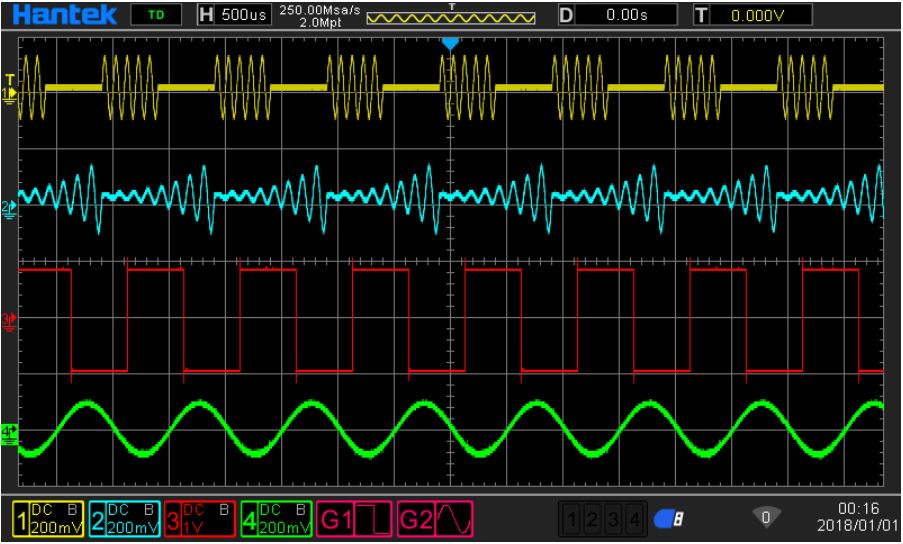Click the G2 sine waveform icon

(x=454, y=519)
